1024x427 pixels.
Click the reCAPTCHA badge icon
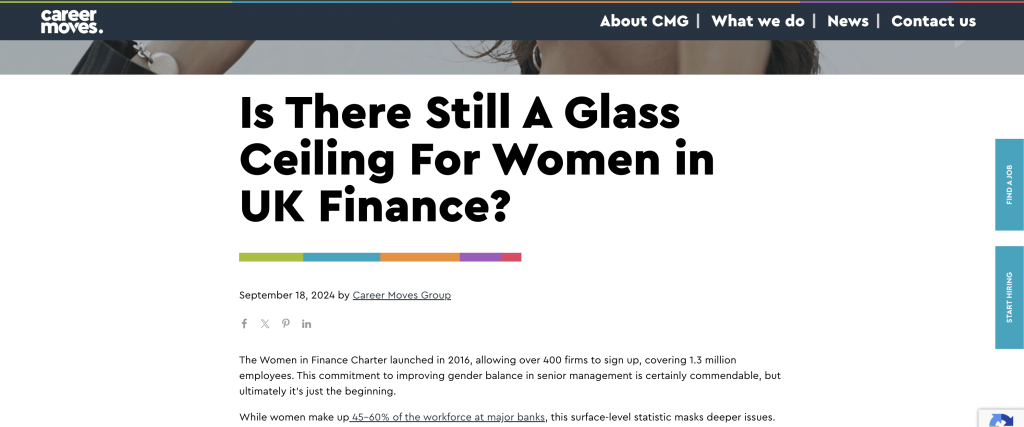tap(1001, 418)
